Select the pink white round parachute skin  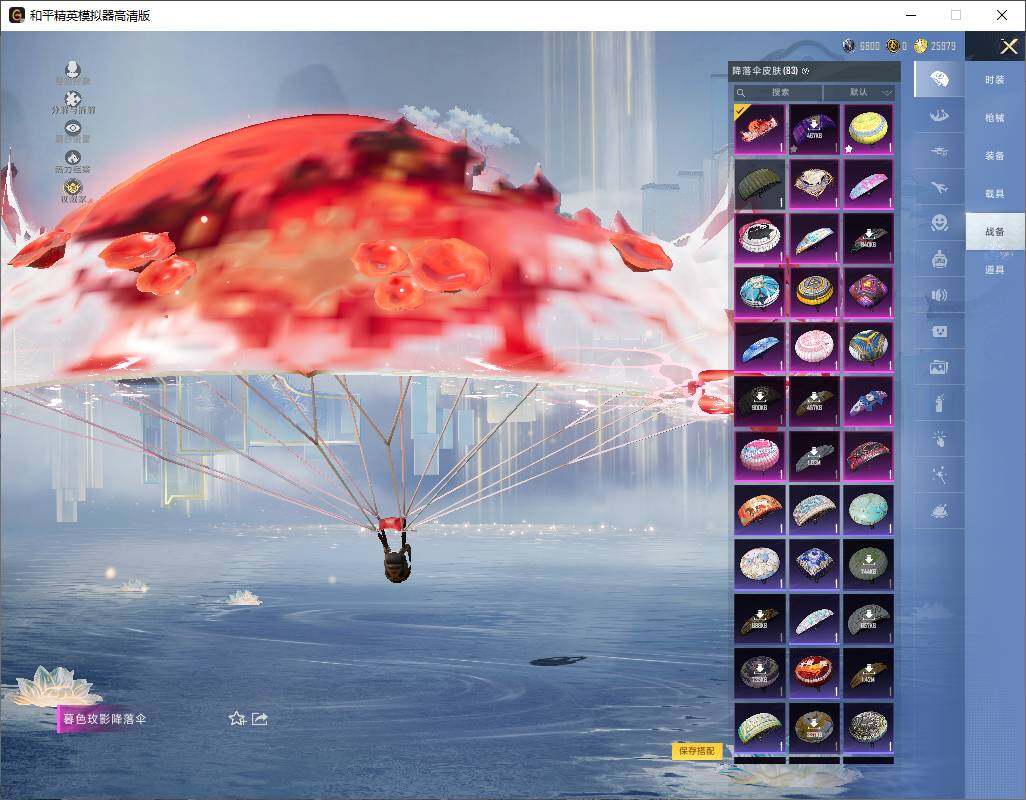813,347
